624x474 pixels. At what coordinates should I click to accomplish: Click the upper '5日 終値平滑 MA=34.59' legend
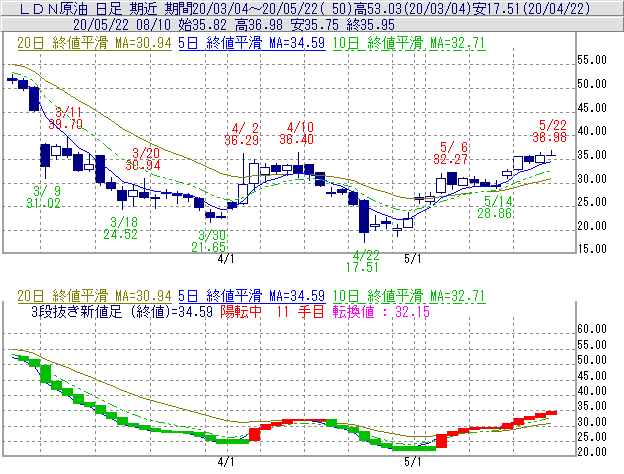(252, 43)
